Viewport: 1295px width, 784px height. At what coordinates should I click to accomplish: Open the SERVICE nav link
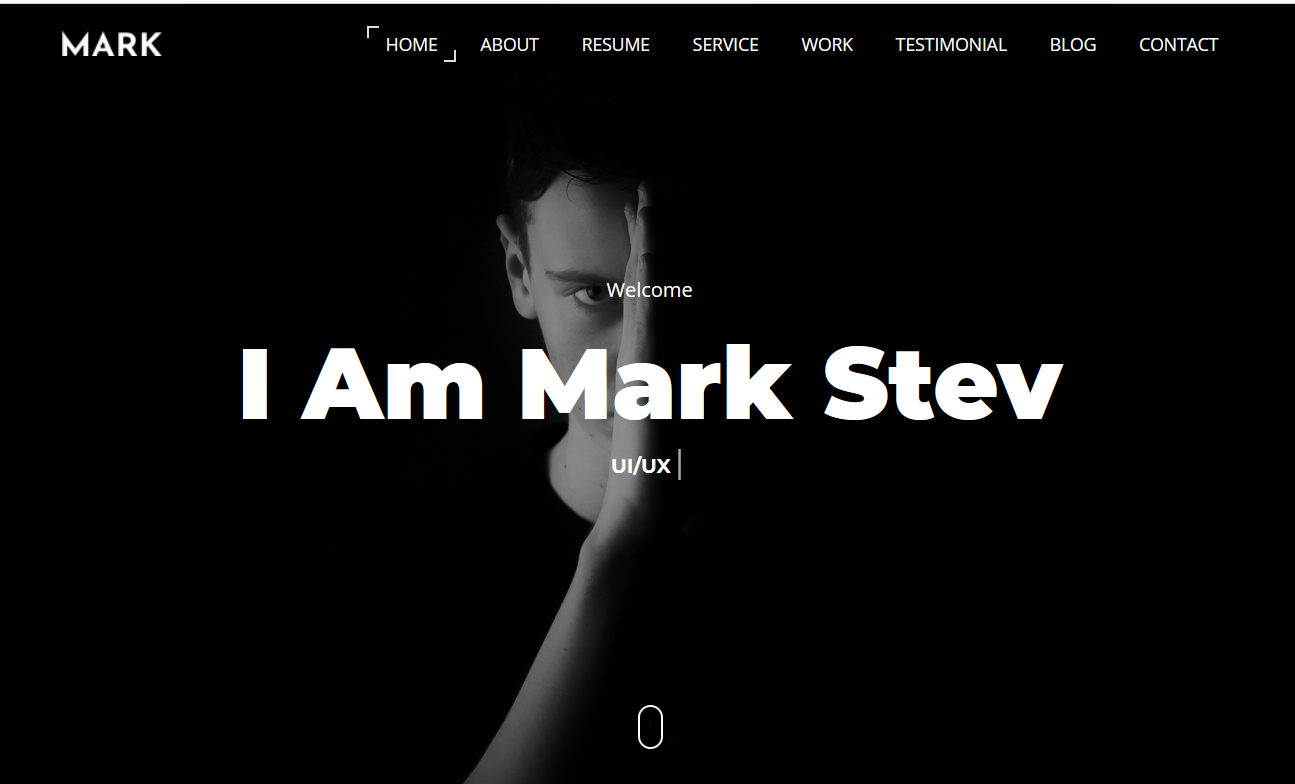click(726, 45)
